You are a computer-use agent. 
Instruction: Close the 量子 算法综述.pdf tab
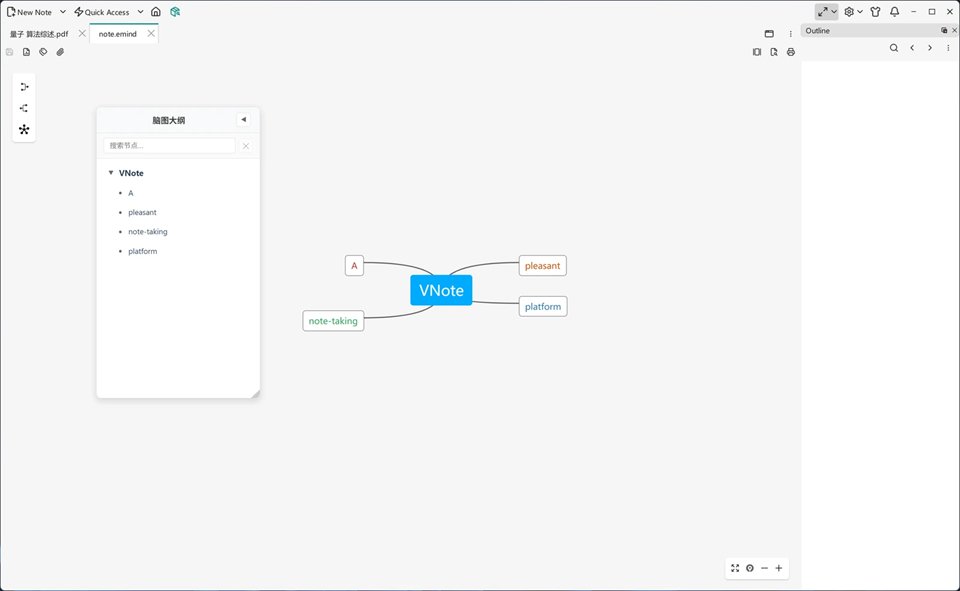(82, 34)
